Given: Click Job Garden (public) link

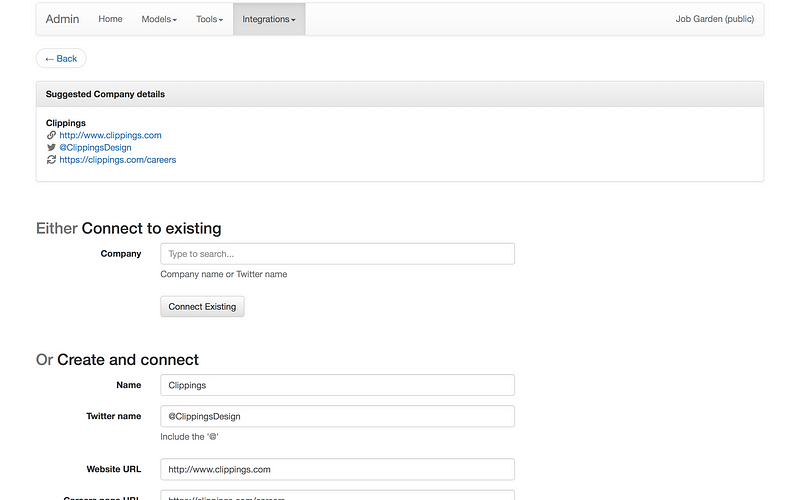Looking at the screenshot, I should pos(715,19).
